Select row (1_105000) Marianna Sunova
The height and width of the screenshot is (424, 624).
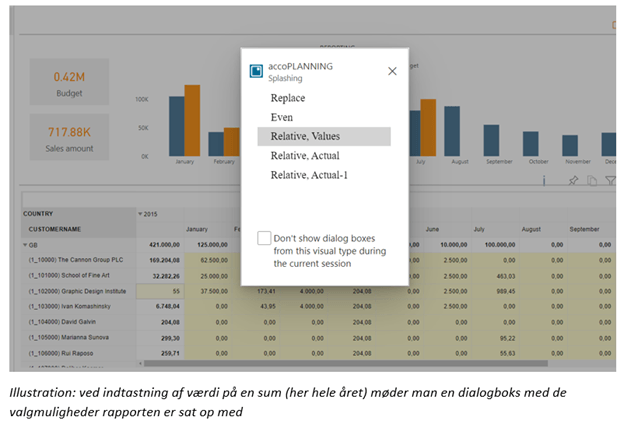(x=68, y=338)
